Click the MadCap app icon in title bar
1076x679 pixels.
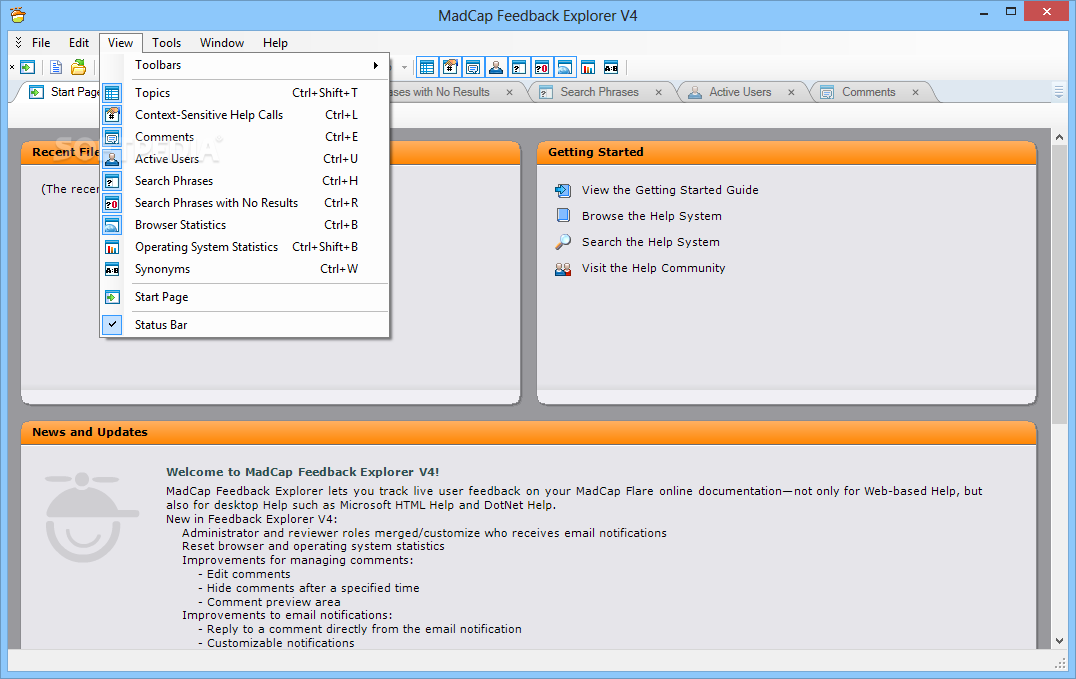18,14
